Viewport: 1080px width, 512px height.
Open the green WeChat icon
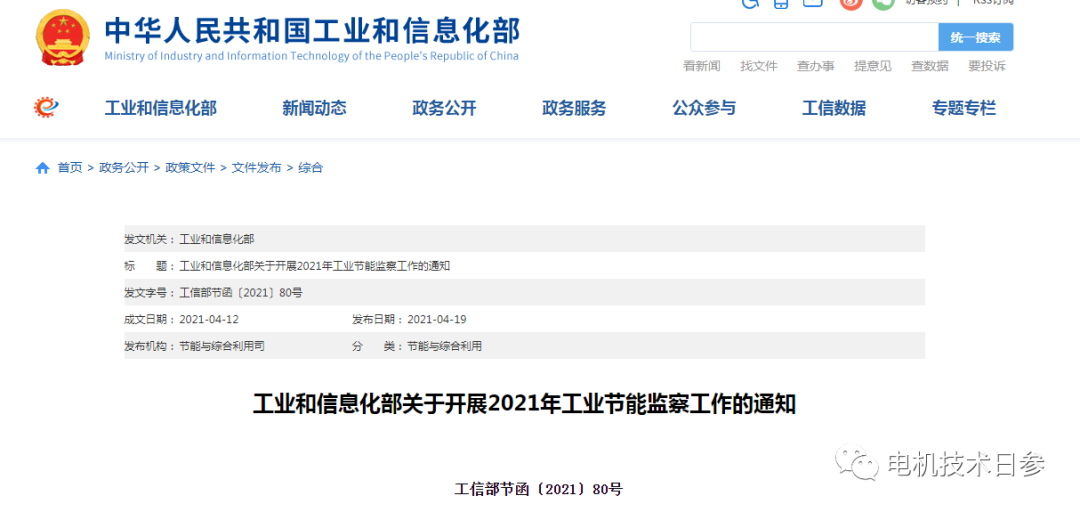tap(883, 3)
